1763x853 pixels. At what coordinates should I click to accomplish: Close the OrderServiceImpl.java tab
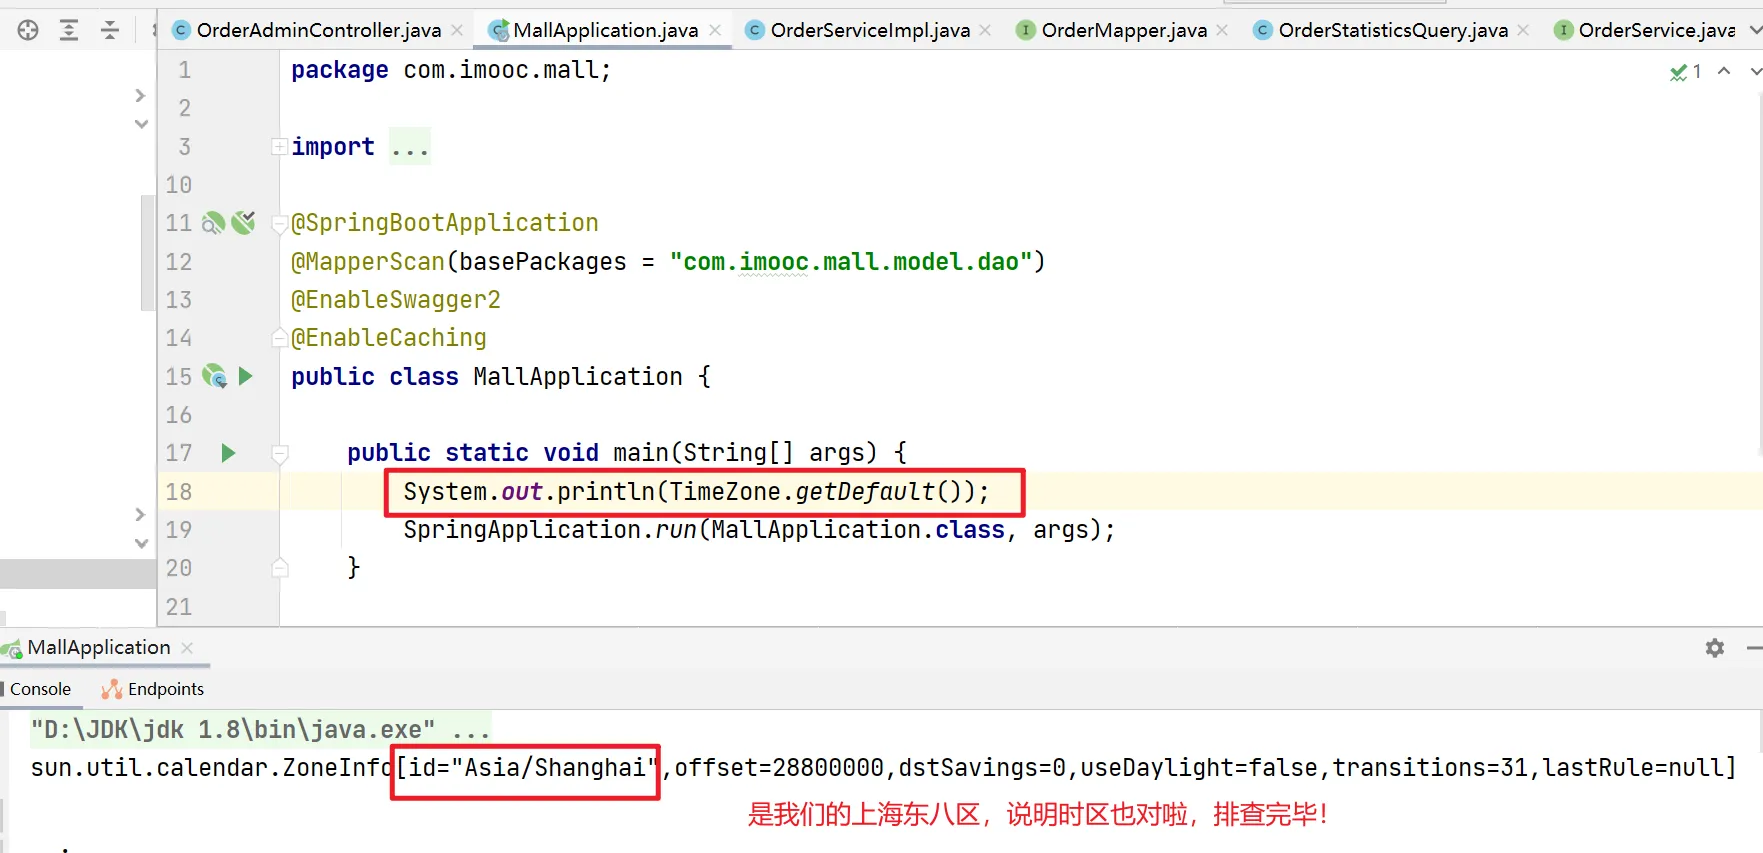point(985,30)
